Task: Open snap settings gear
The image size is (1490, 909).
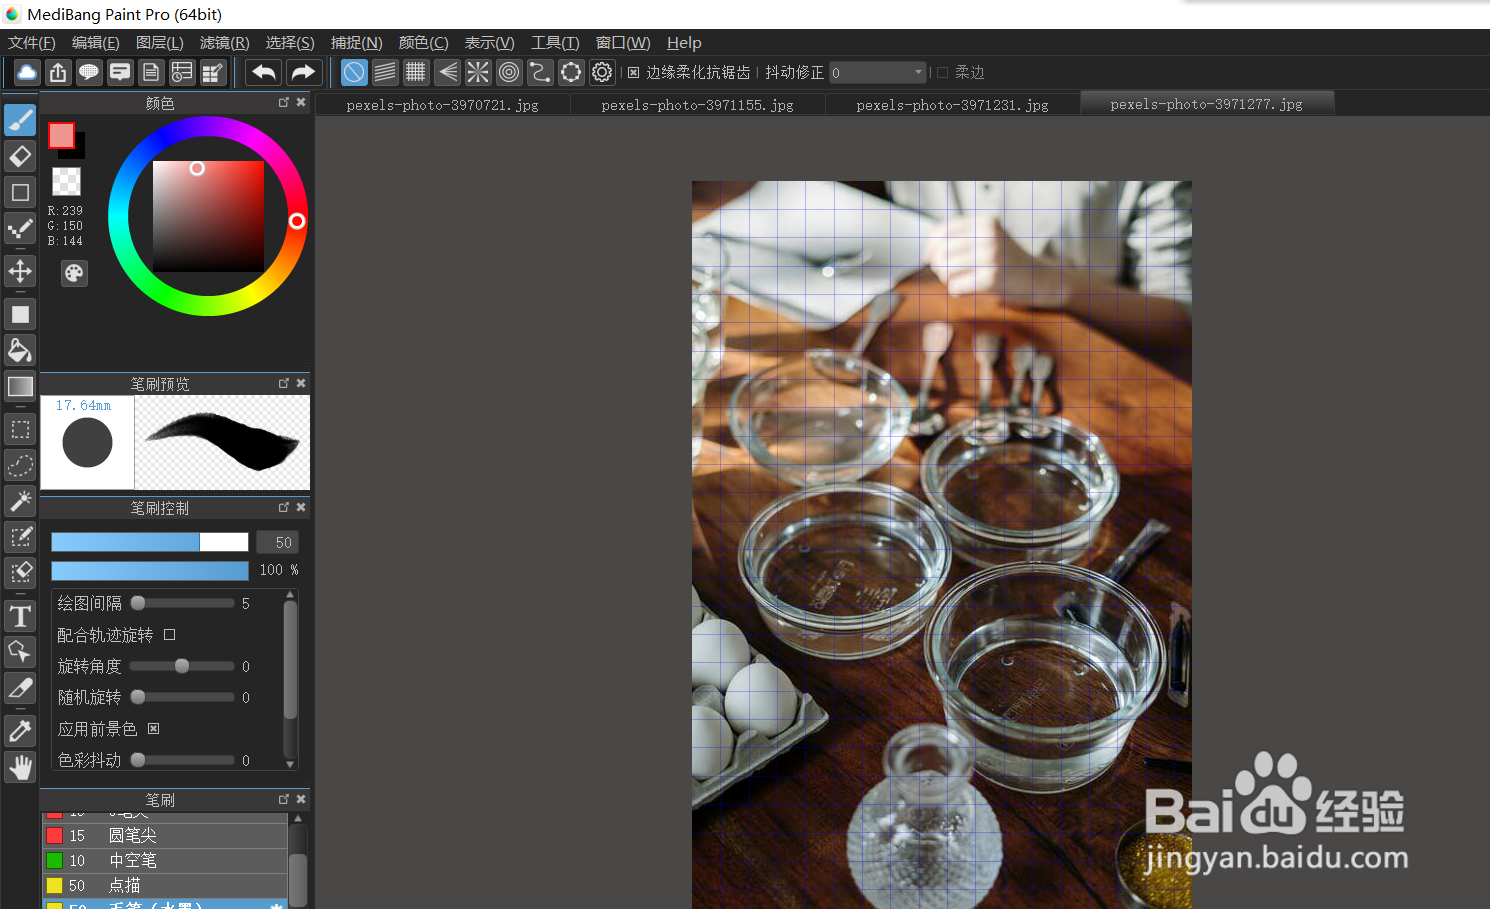Action: click(602, 72)
